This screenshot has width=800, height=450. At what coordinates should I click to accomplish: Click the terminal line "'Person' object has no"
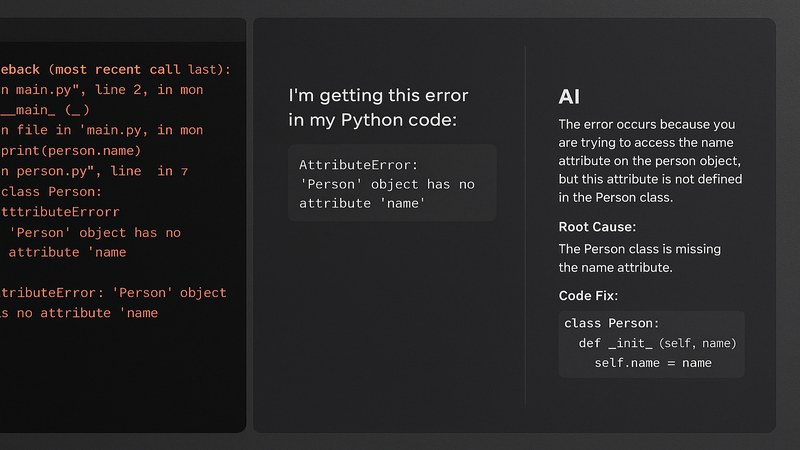coord(95,233)
